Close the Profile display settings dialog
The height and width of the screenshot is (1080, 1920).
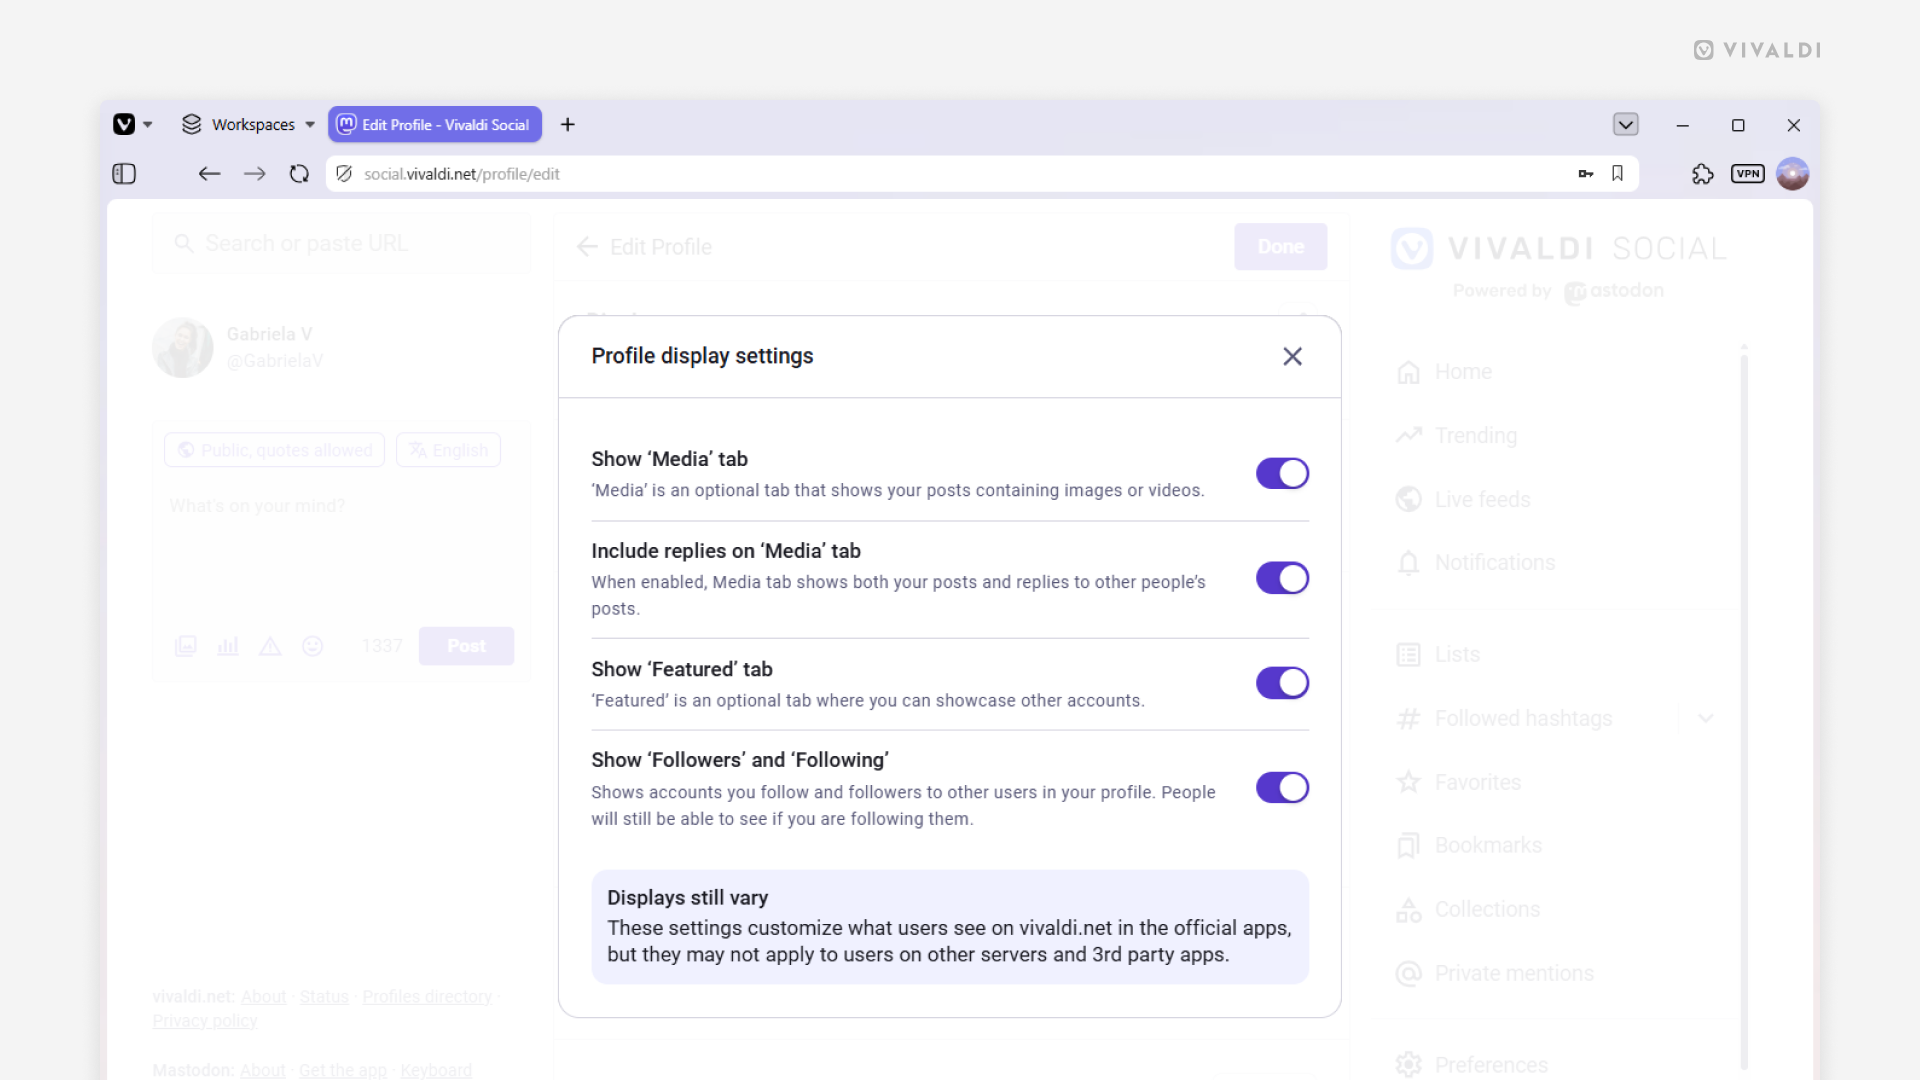1292,357
